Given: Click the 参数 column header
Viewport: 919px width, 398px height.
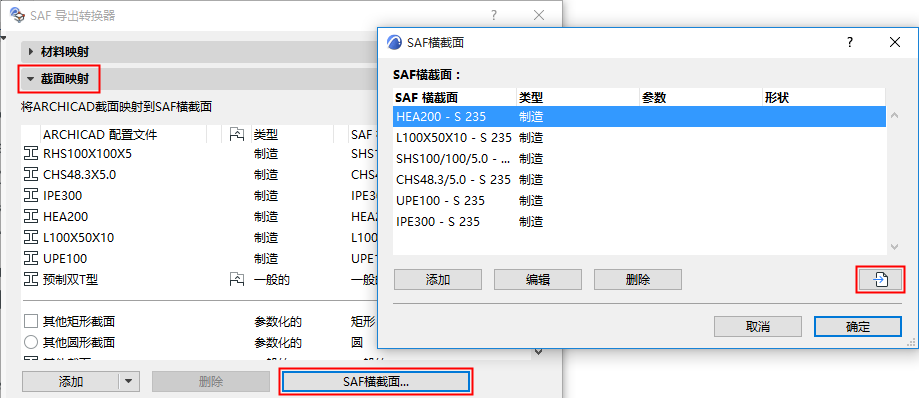Looking at the screenshot, I should pos(700,97).
